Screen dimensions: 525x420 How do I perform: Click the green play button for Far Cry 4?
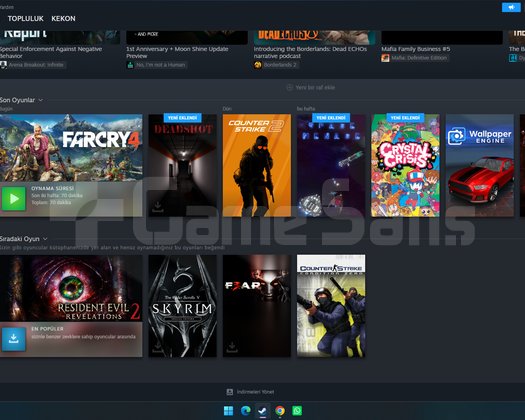(x=13, y=199)
